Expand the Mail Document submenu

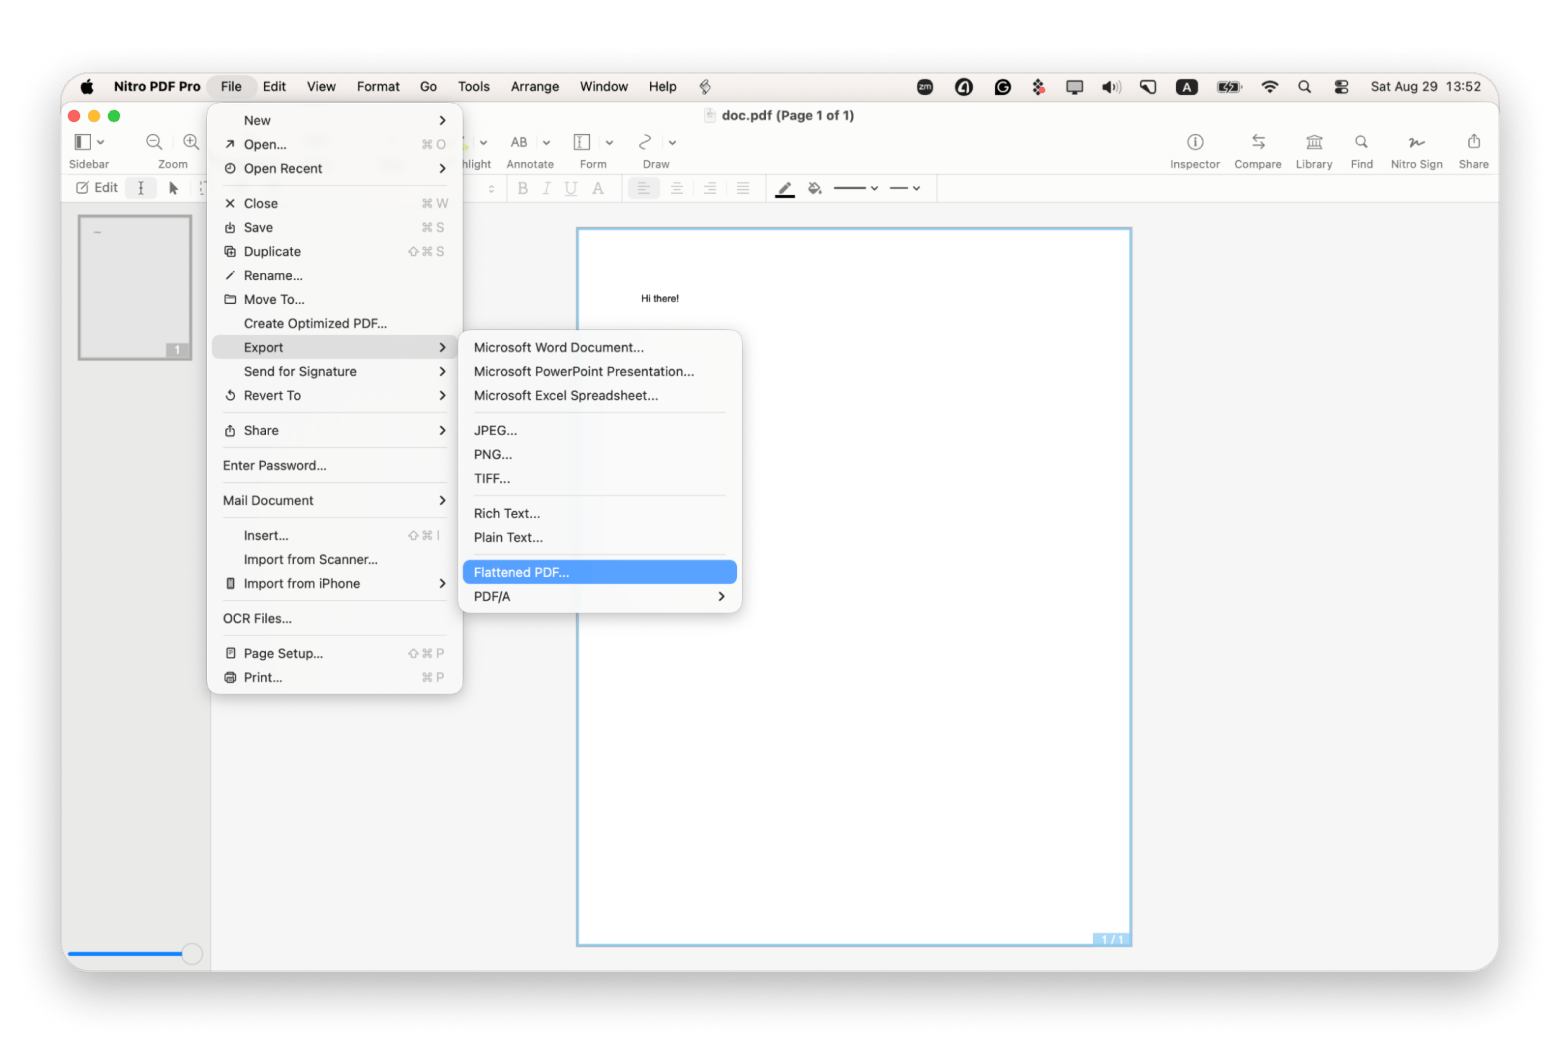(x=335, y=500)
